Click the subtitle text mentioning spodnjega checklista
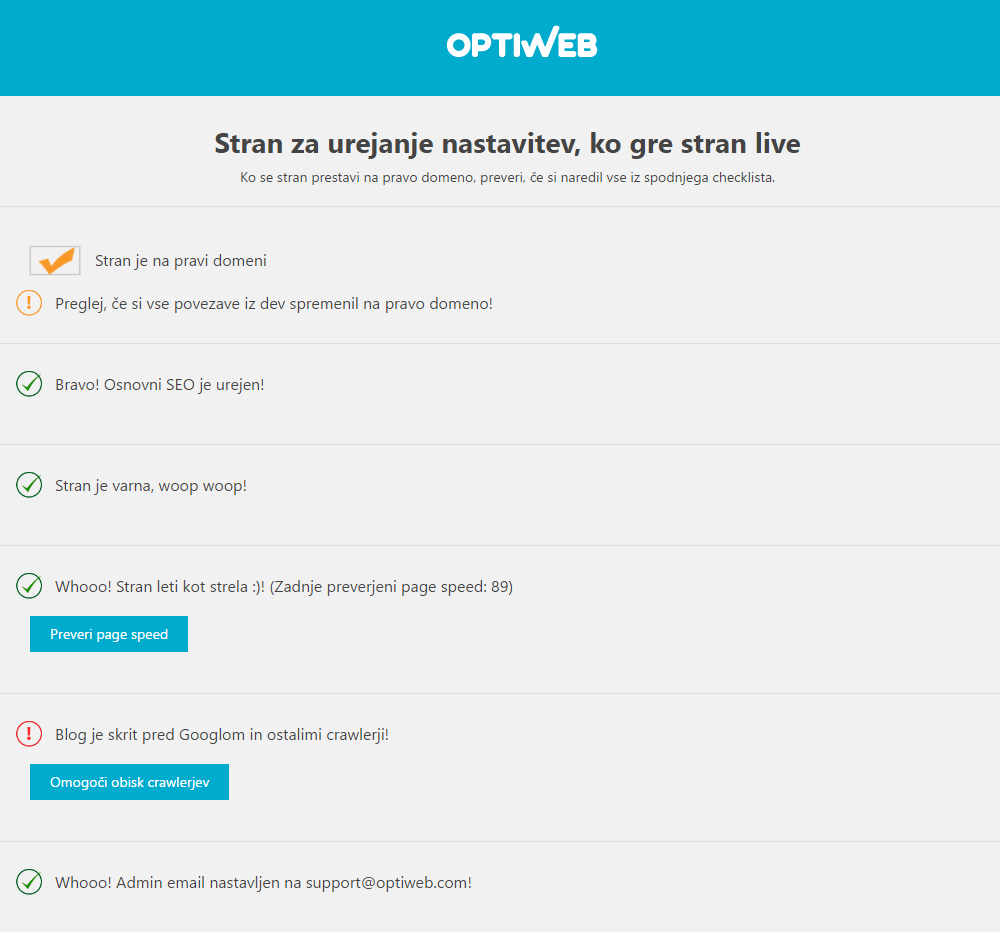The height and width of the screenshot is (932, 1000). click(507, 178)
